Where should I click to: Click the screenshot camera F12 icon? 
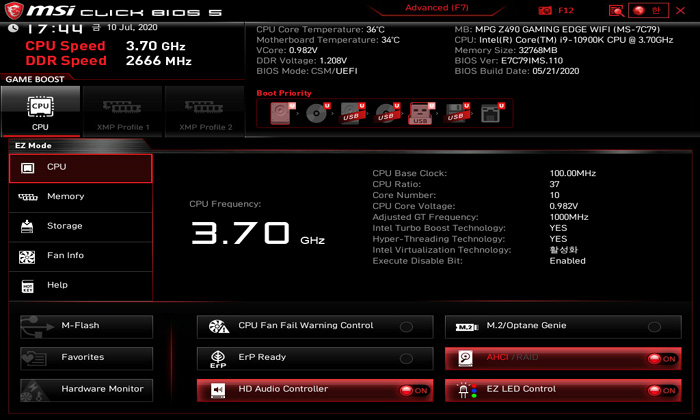point(545,10)
